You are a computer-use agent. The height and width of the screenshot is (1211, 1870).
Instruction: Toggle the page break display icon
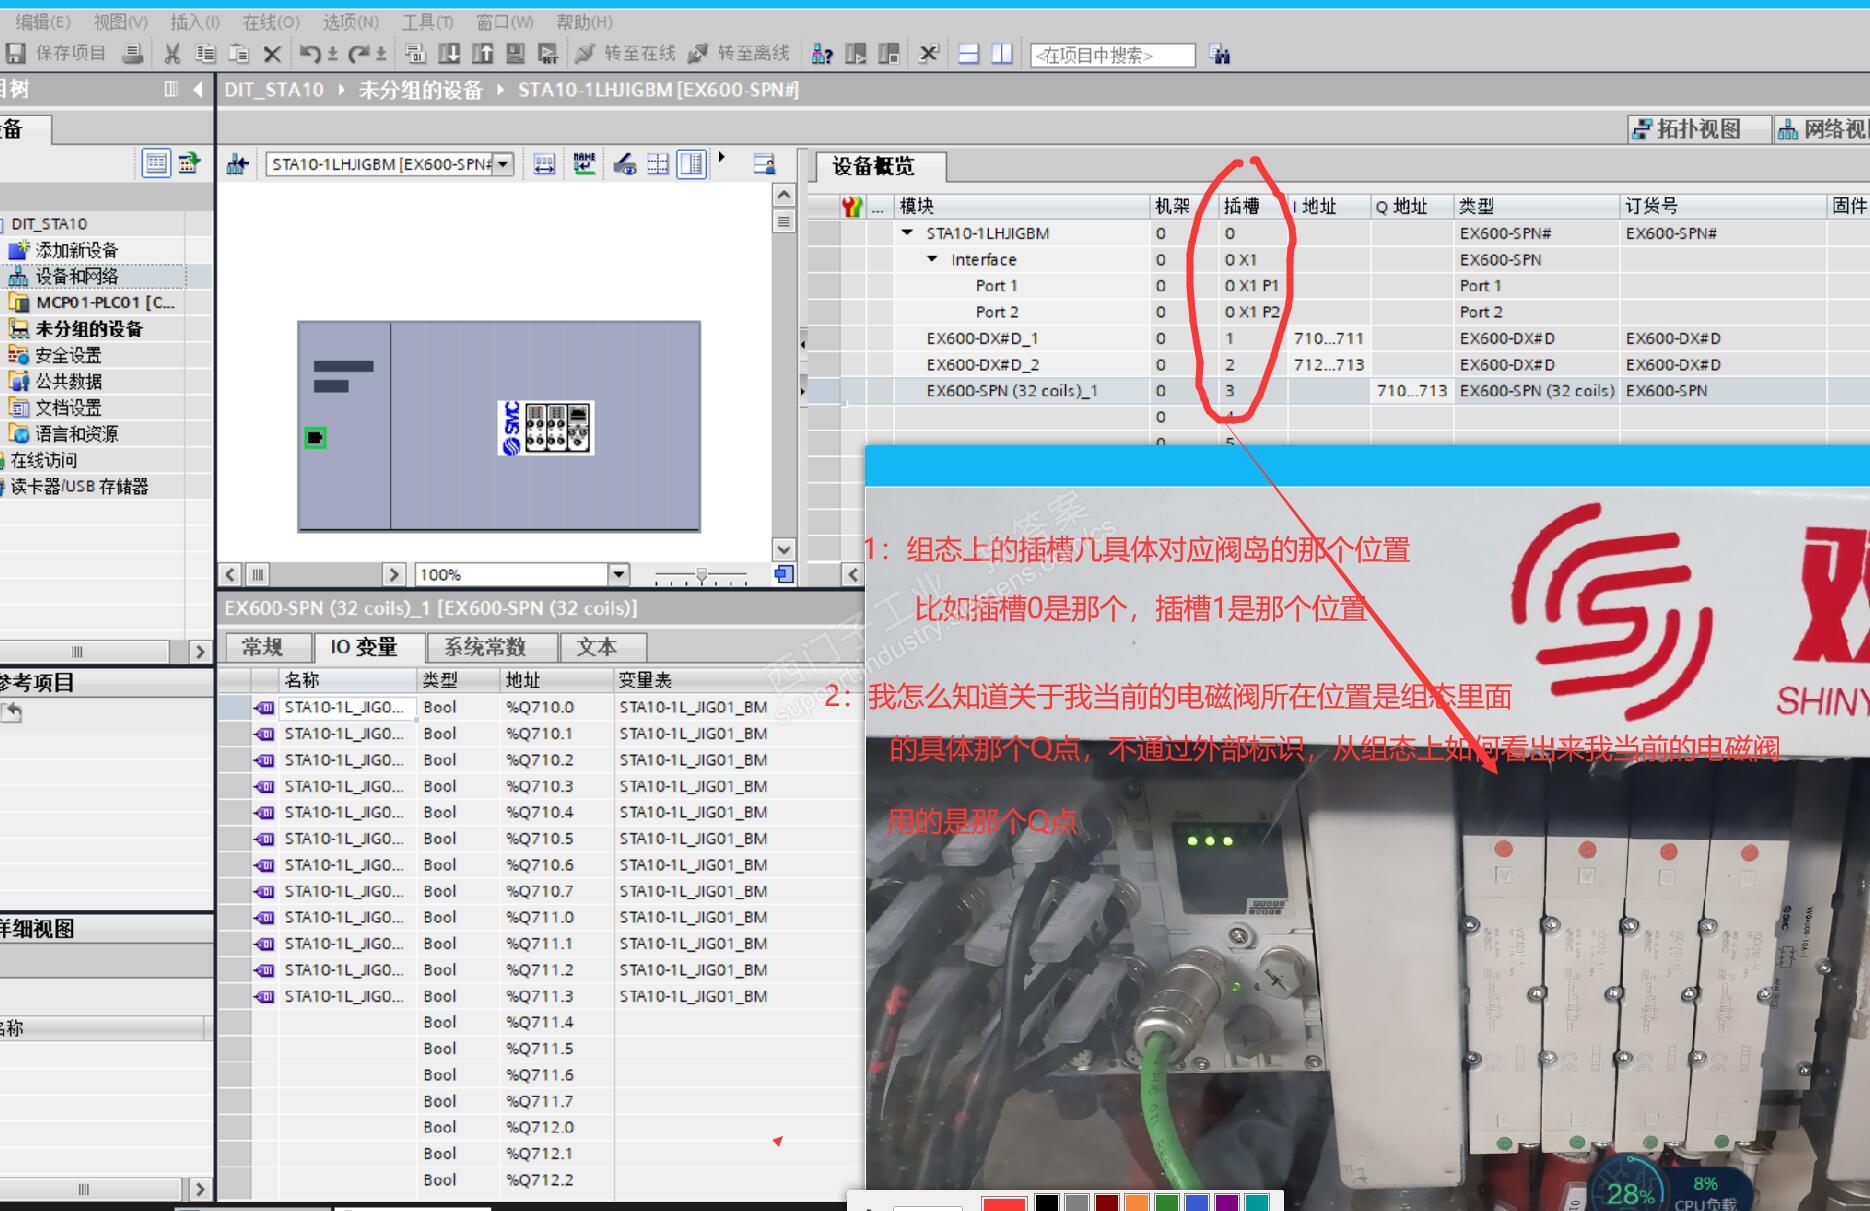[x=658, y=164]
